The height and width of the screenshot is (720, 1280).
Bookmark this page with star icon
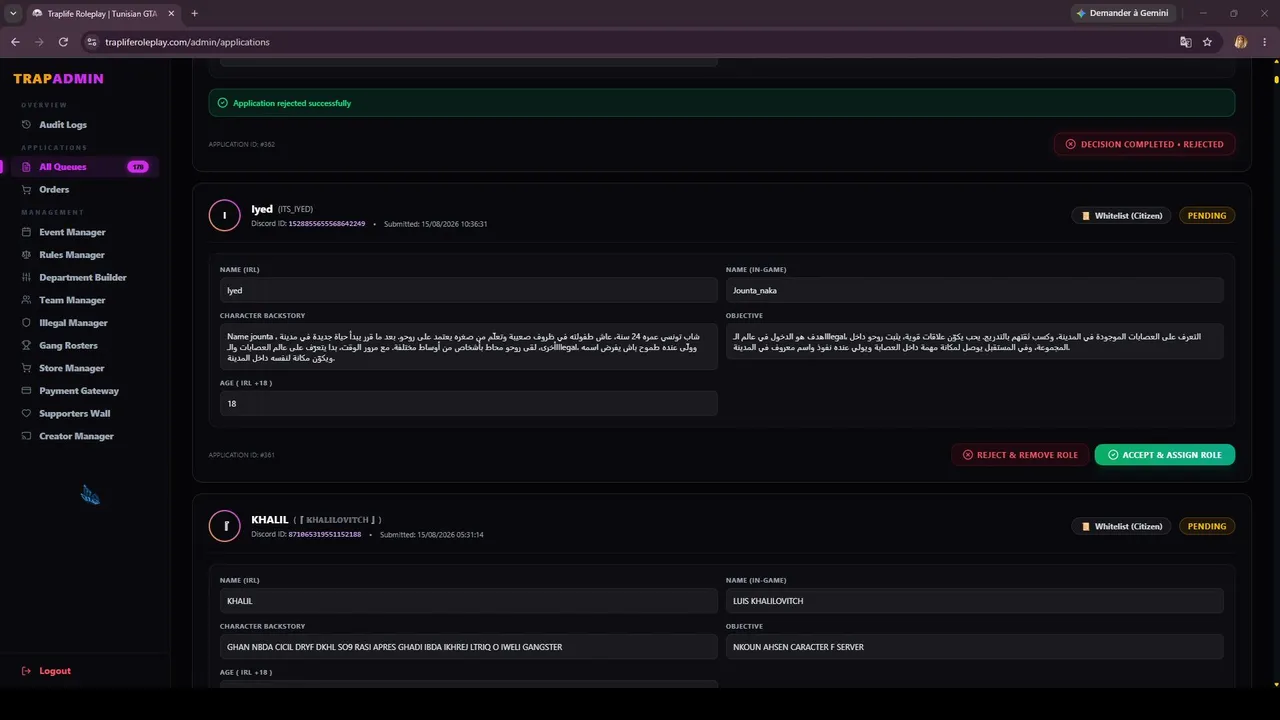1207,42
